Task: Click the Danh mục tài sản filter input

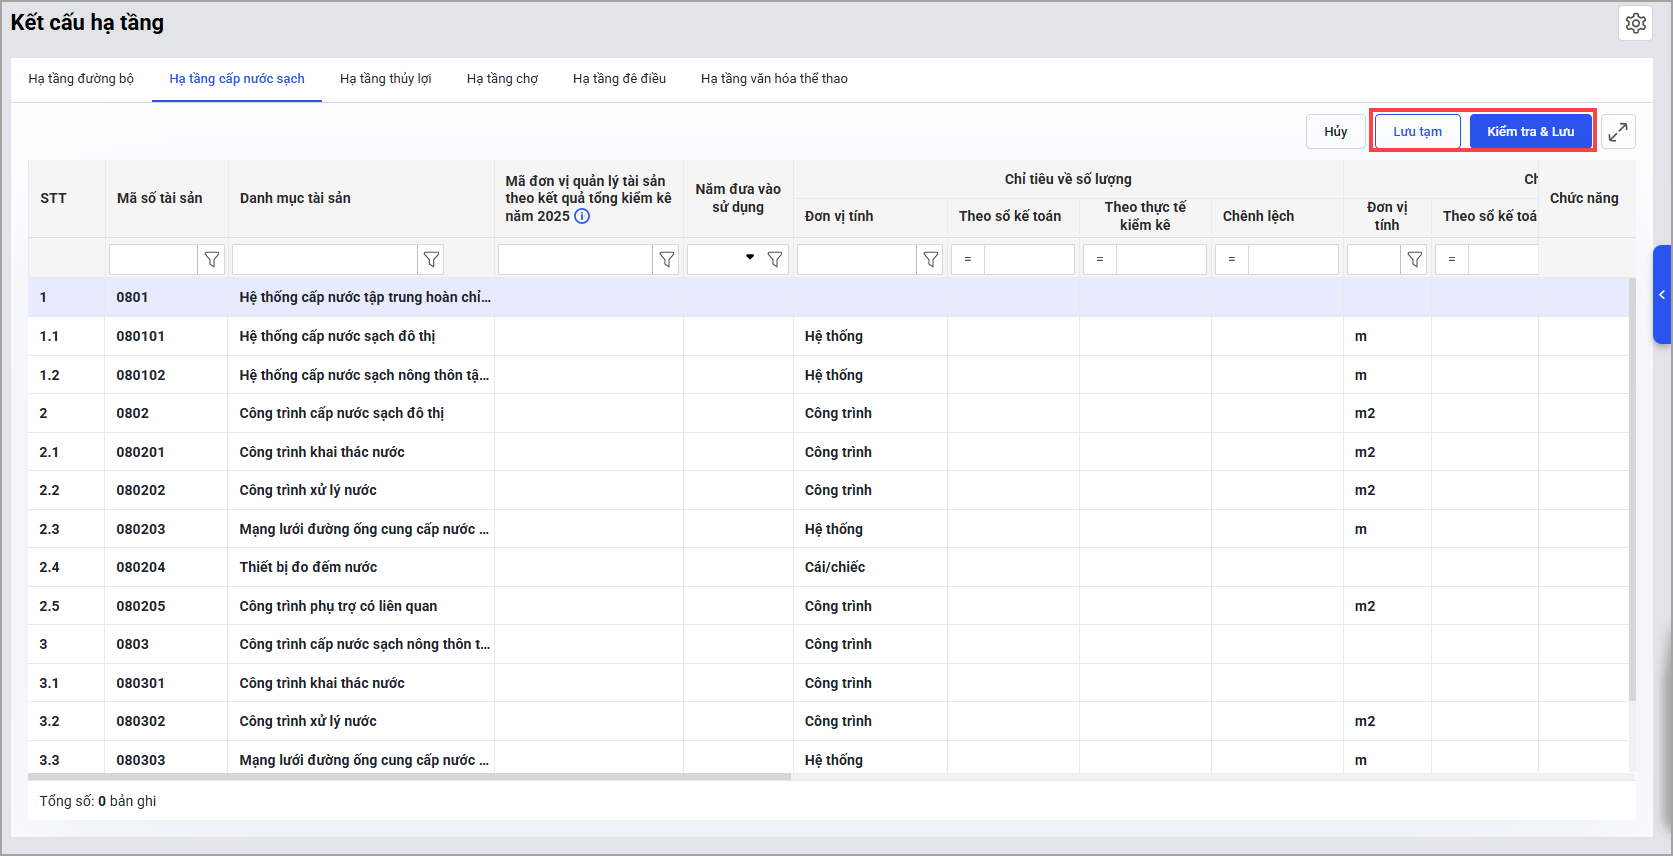Action: (x=324, y=260)
